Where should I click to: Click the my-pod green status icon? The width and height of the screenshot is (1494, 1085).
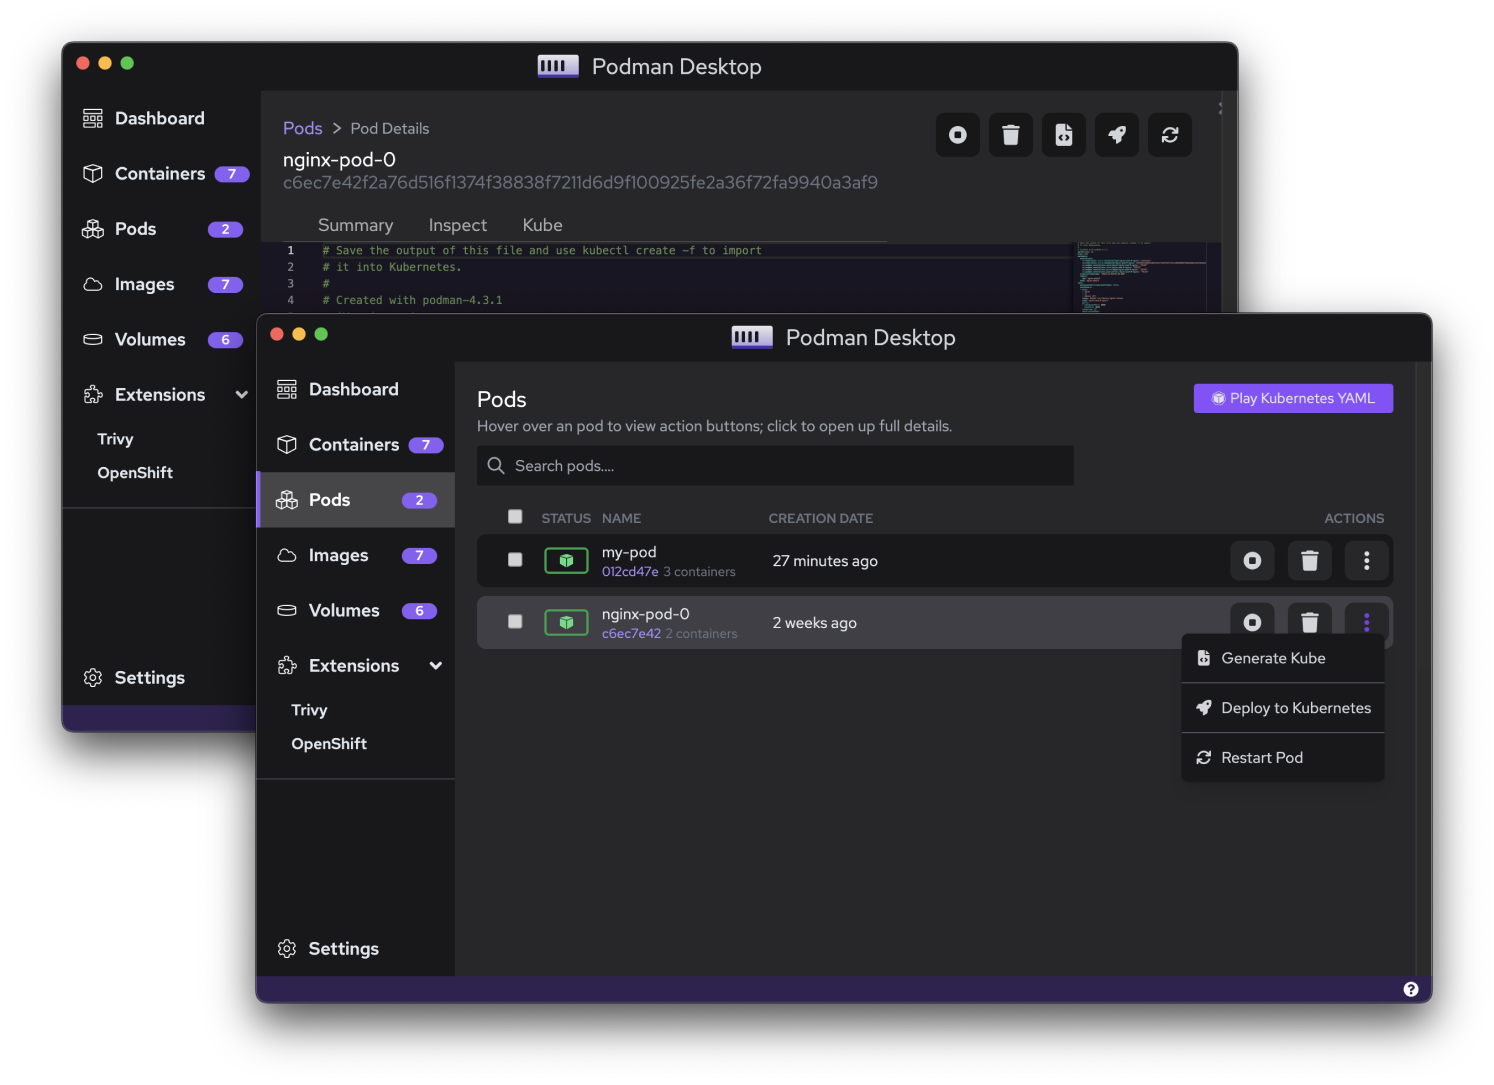tap(566, 561)
